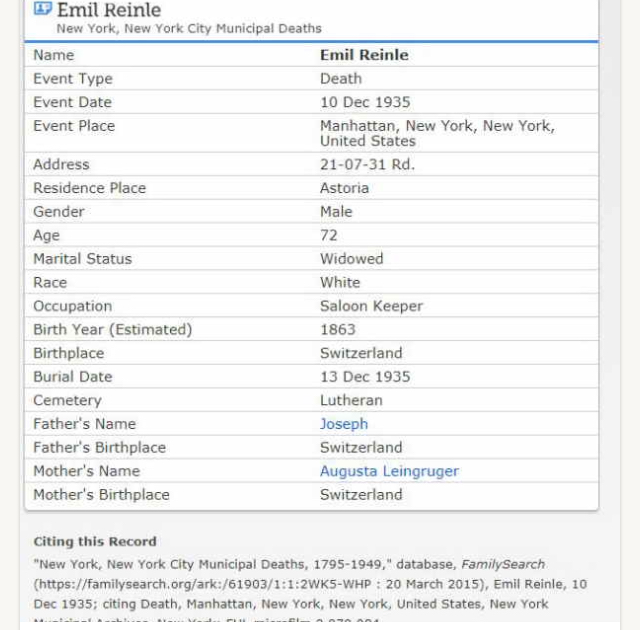This screenshot has height=630, width=640.
Task: Click the Marital Status value Widowed
Action: 351,259
